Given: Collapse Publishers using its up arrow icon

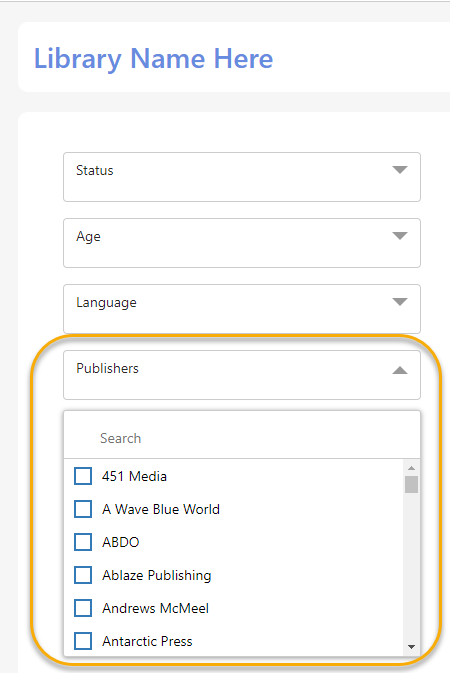Looking at the screenshot, I should pos(400,370).
